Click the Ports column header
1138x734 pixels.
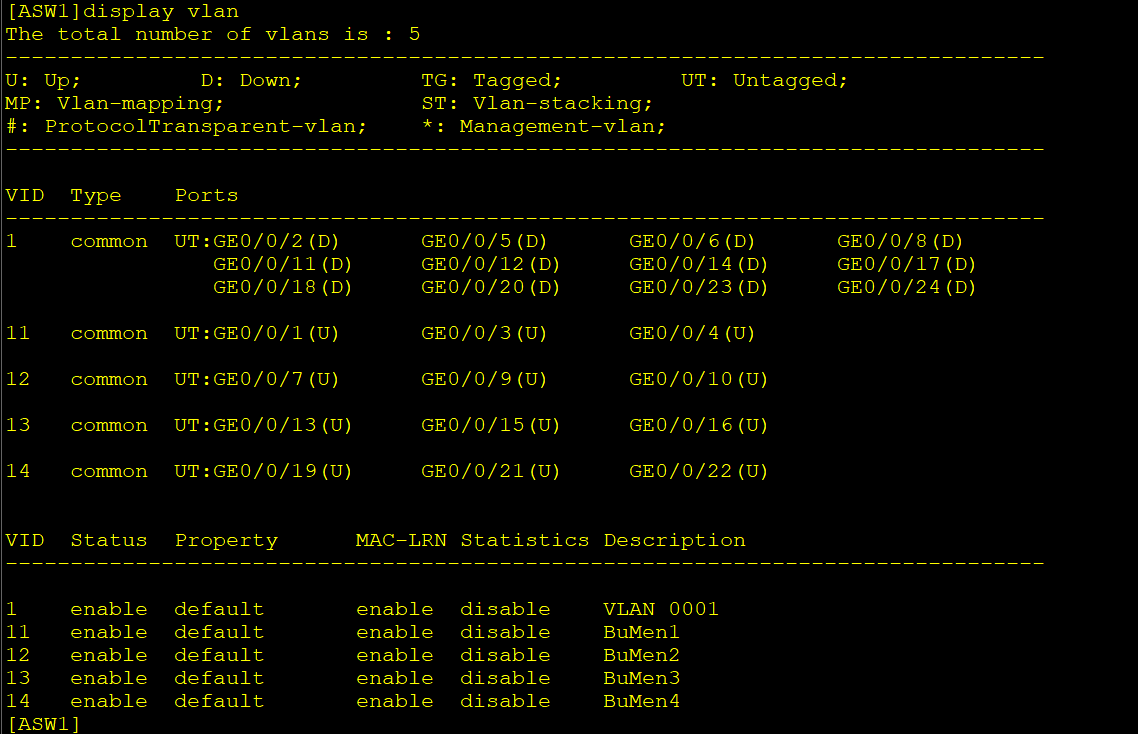207,195
